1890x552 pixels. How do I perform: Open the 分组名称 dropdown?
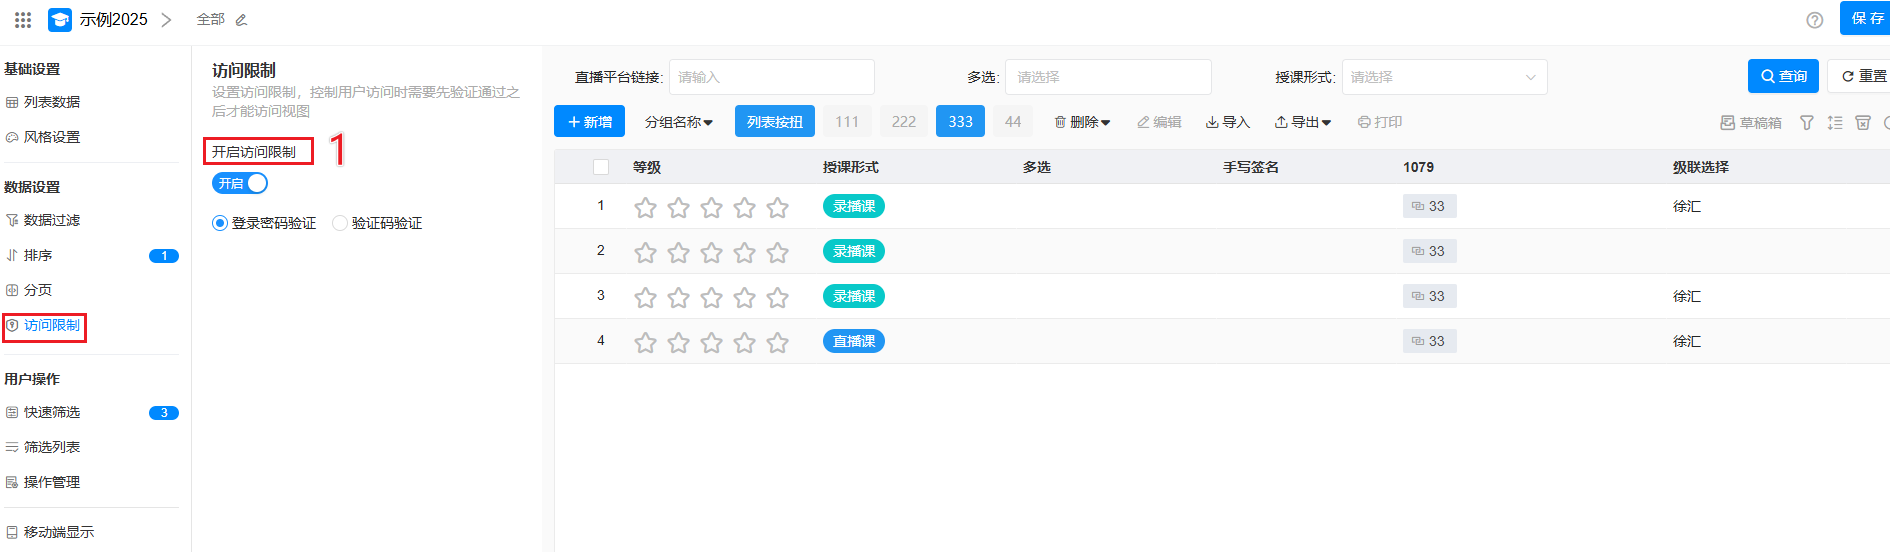coord(679,122)
